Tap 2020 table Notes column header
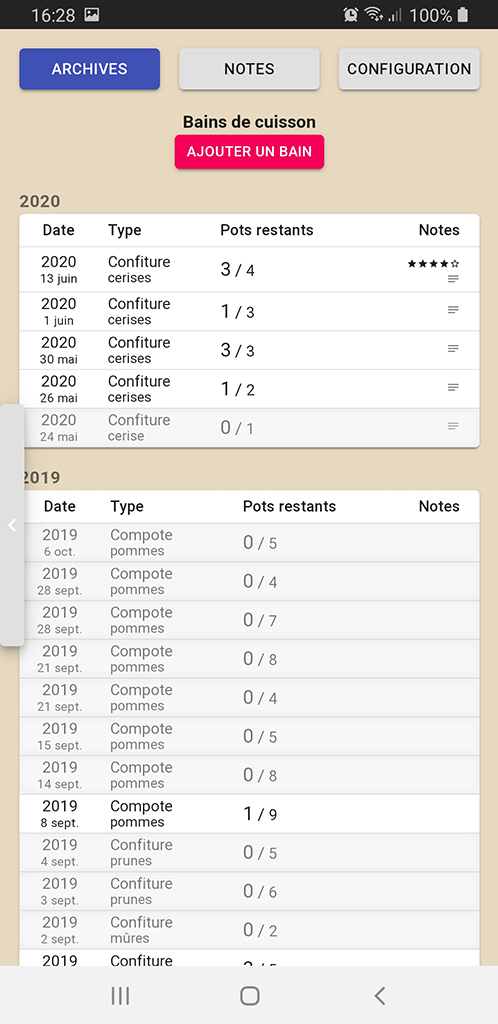Viewport: 498px width, 1024px height. tap(439, 230)
